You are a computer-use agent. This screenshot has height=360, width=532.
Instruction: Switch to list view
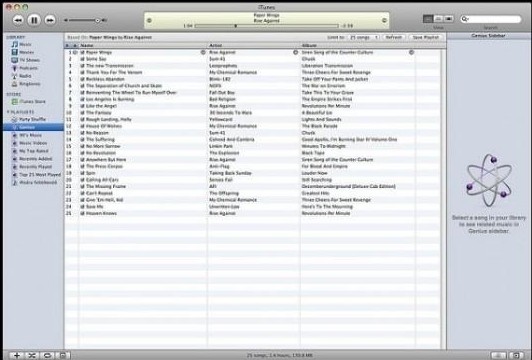tap(428, 19)
